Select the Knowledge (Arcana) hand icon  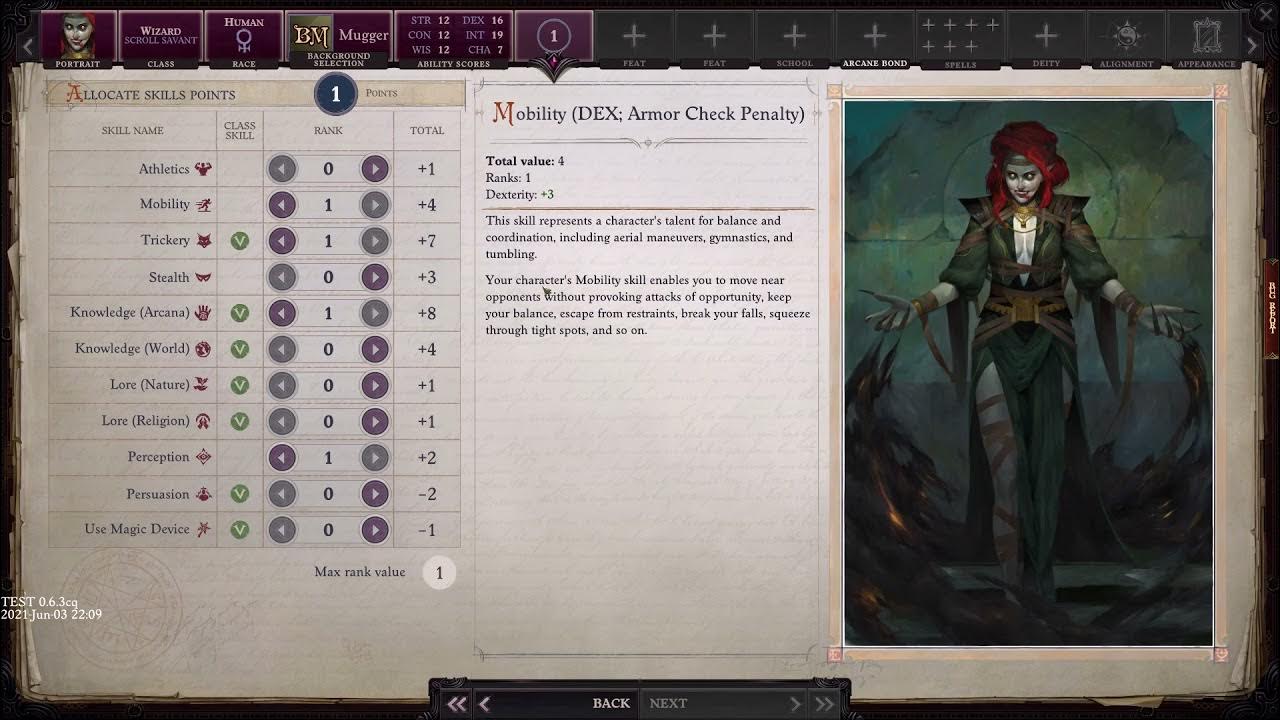pos(203,312)
